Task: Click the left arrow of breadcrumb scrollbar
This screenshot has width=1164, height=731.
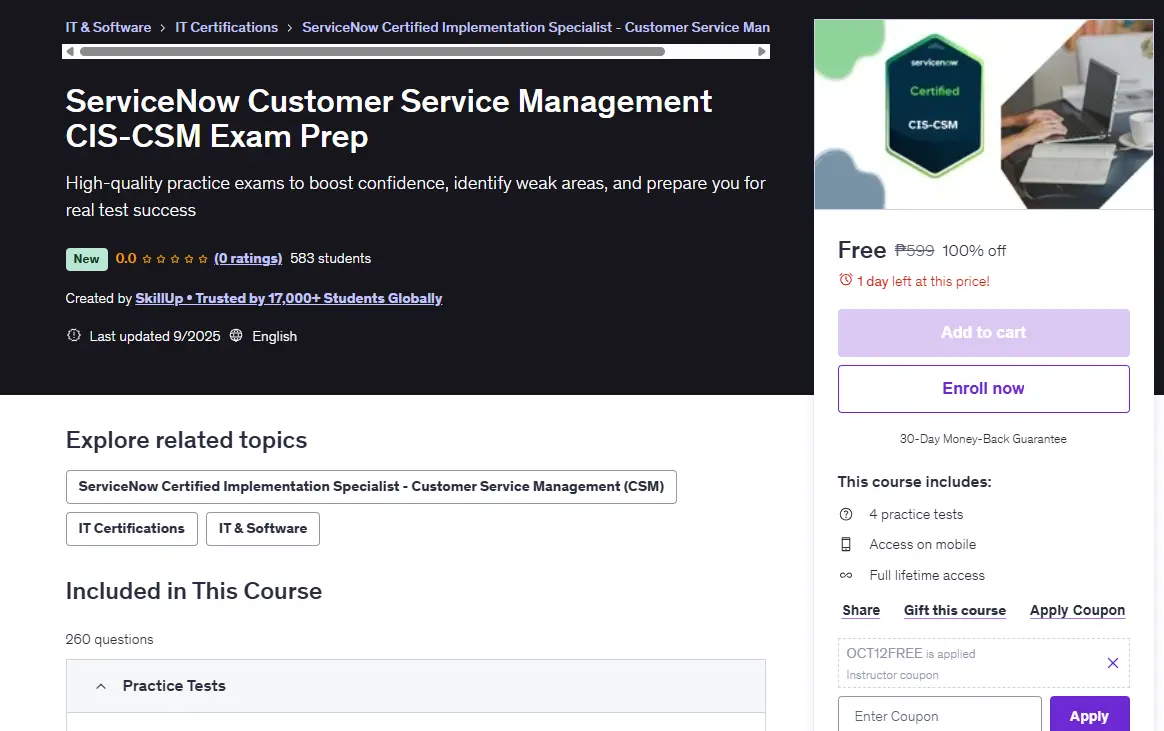Action: (70, 51)
